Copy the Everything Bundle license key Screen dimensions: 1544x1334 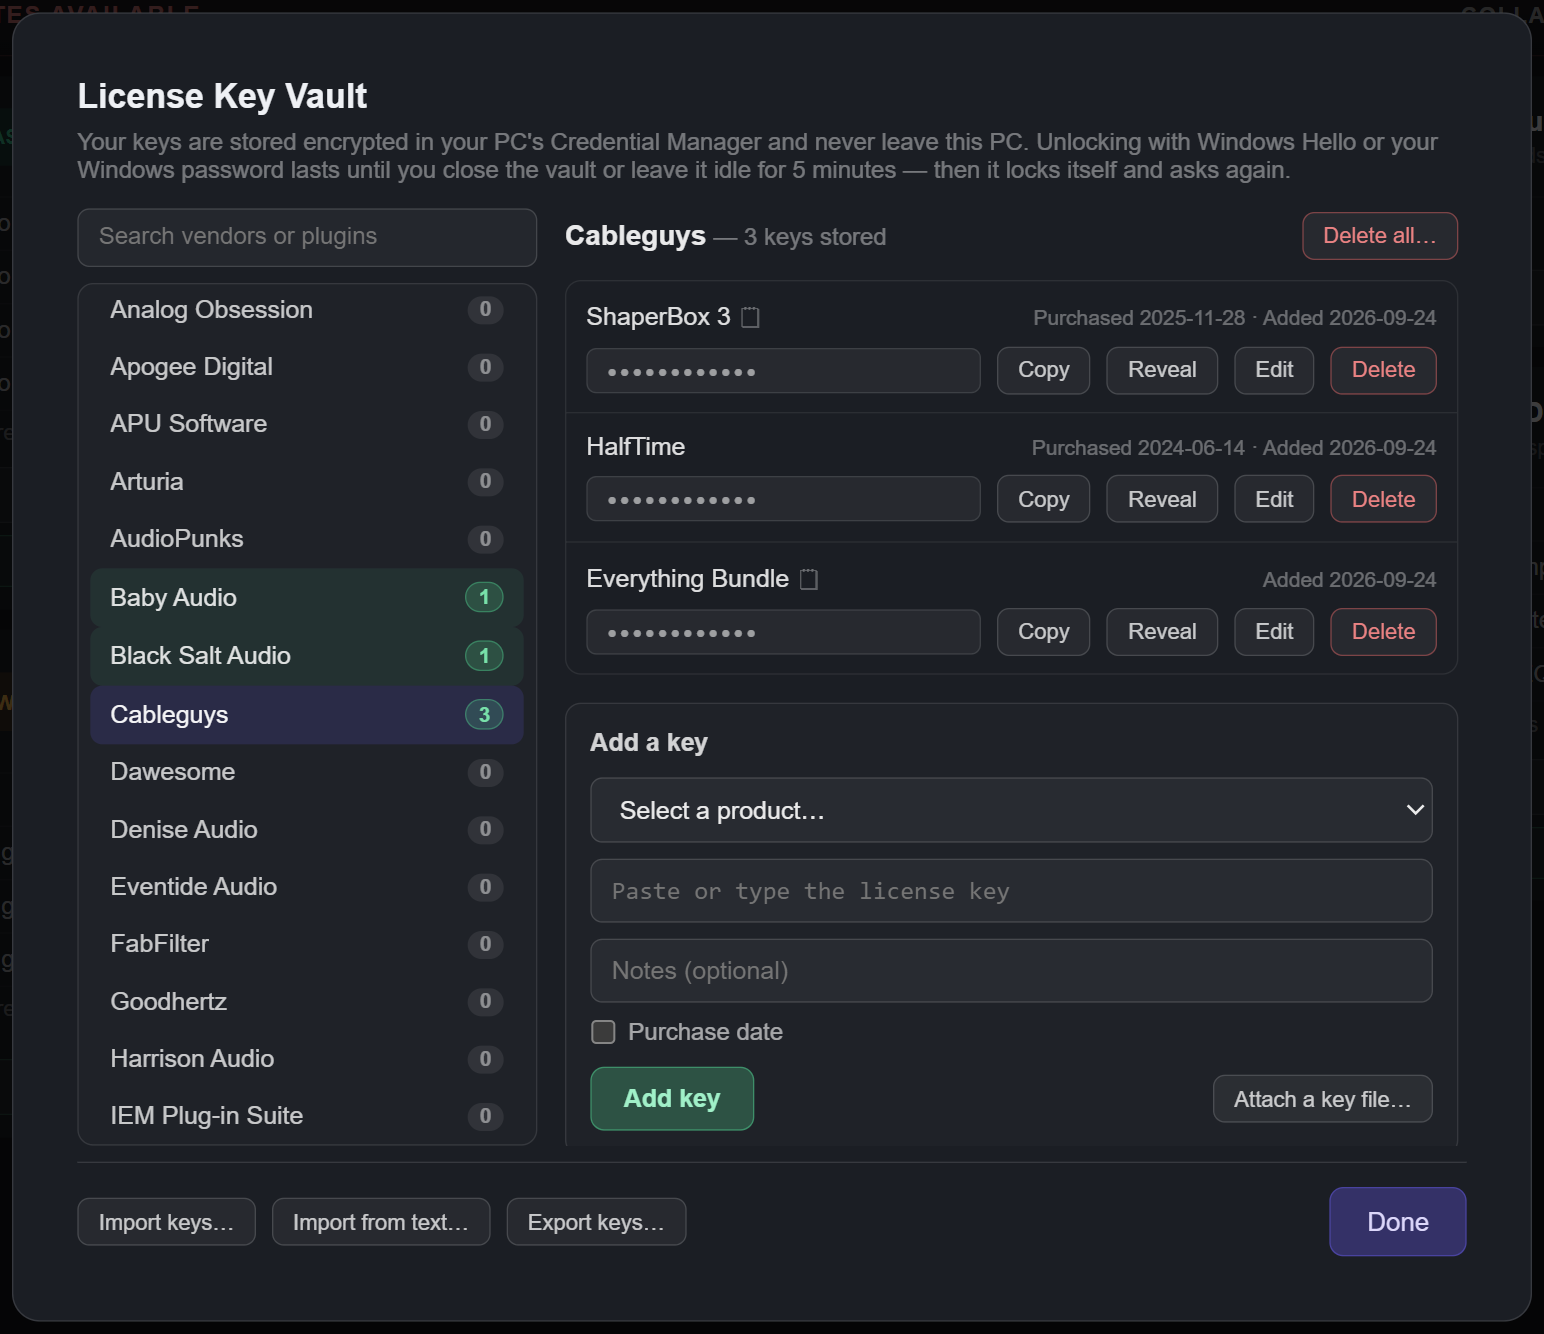click(x=1043, y=632)
